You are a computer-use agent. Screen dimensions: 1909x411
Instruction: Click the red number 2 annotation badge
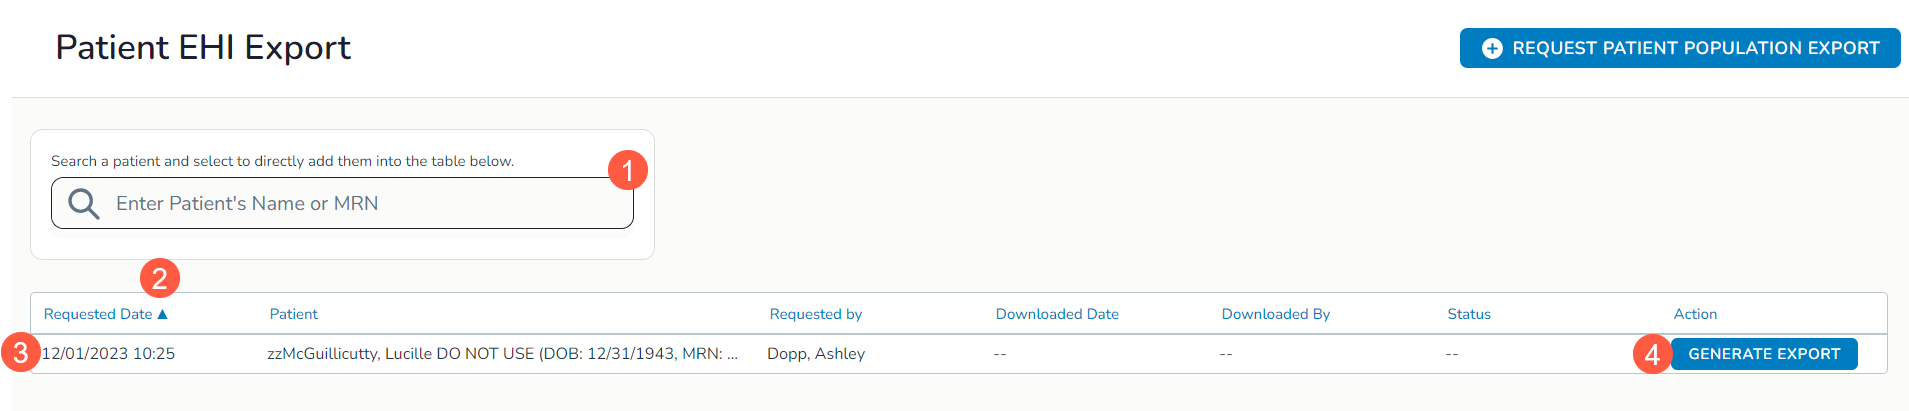point(160,278)
